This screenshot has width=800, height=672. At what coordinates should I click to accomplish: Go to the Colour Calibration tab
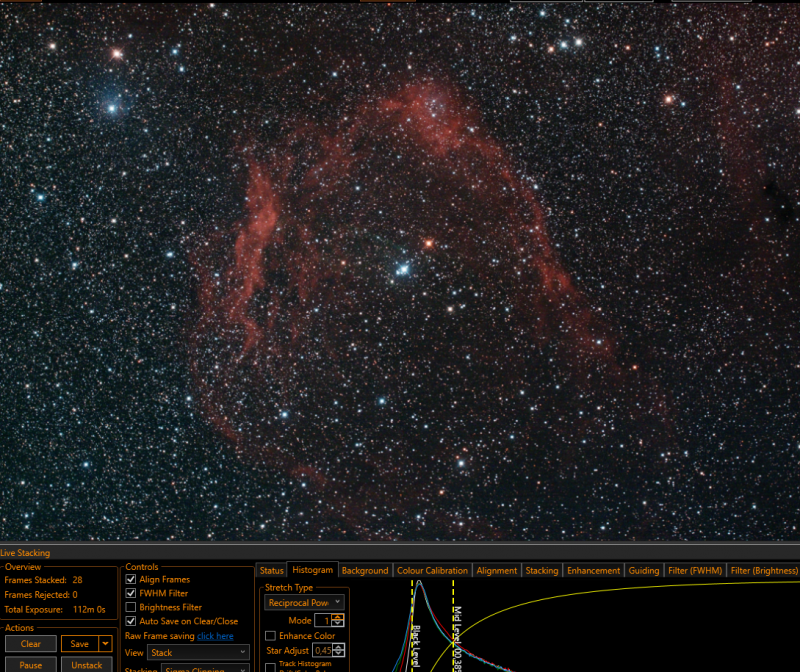pyautogui.click(x=432, y=570)
